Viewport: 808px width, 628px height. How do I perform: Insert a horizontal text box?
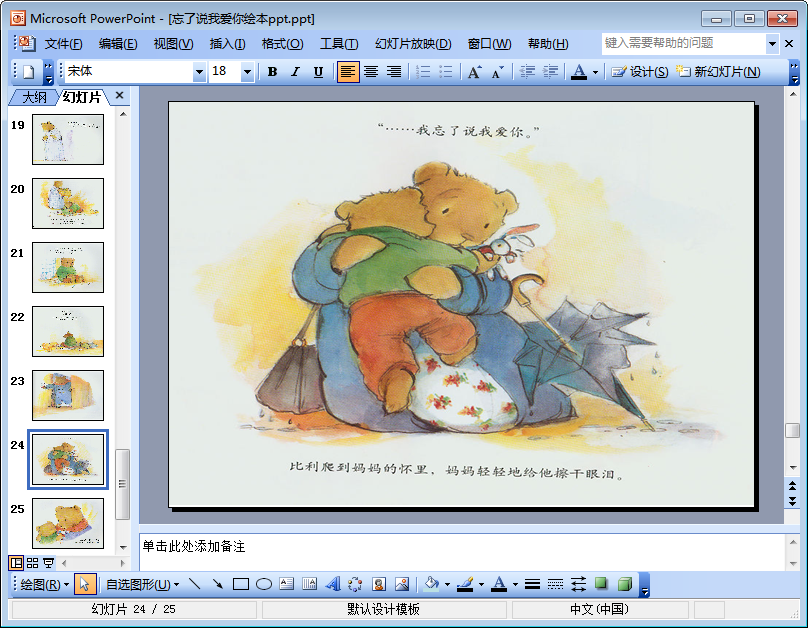[287, 584]
